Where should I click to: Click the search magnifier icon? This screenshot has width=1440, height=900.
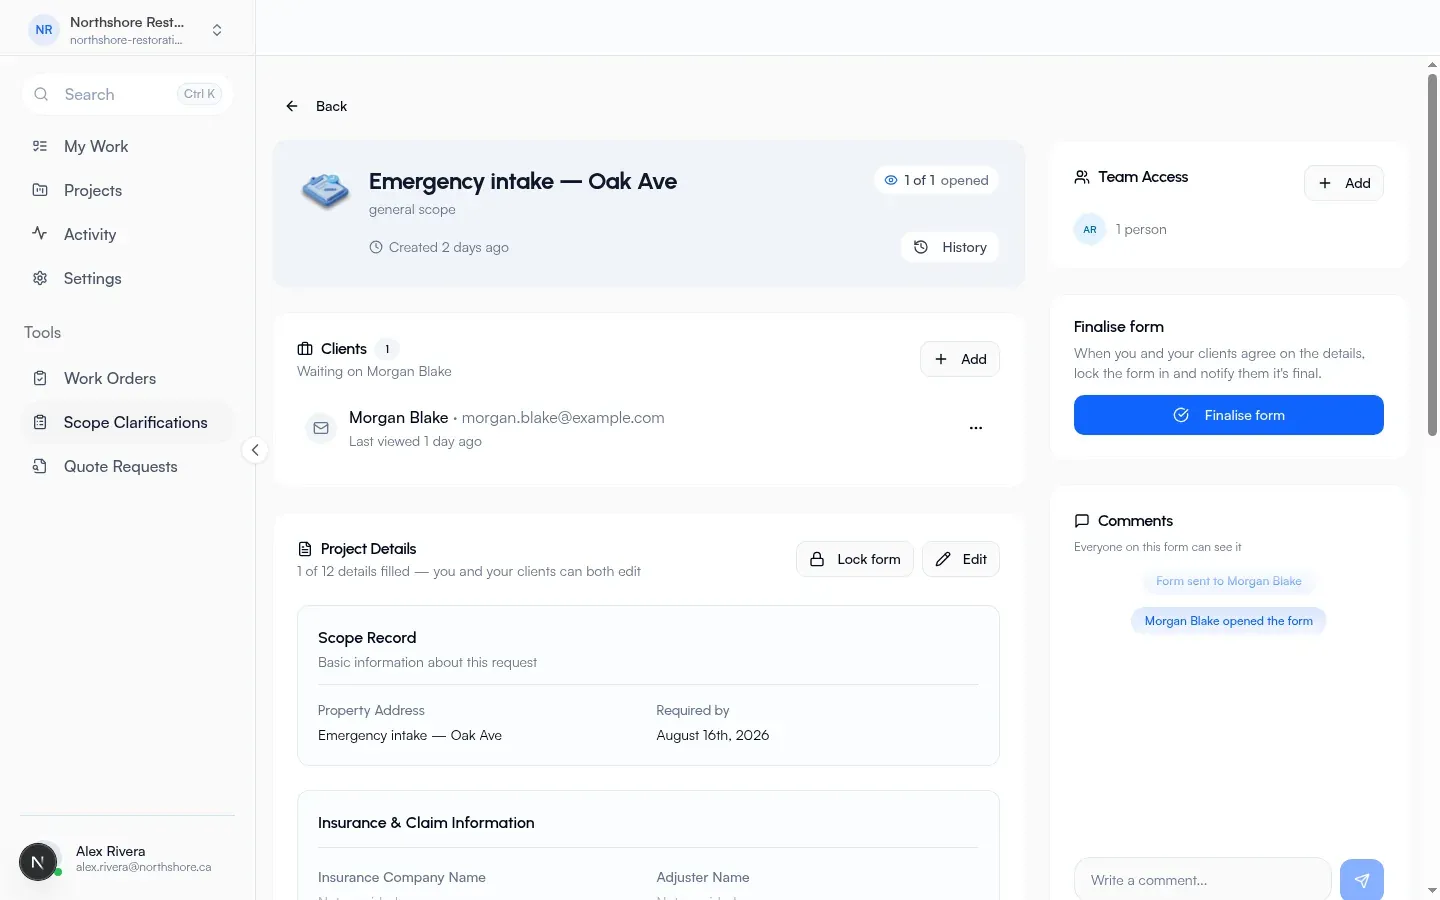click(41, 94)
